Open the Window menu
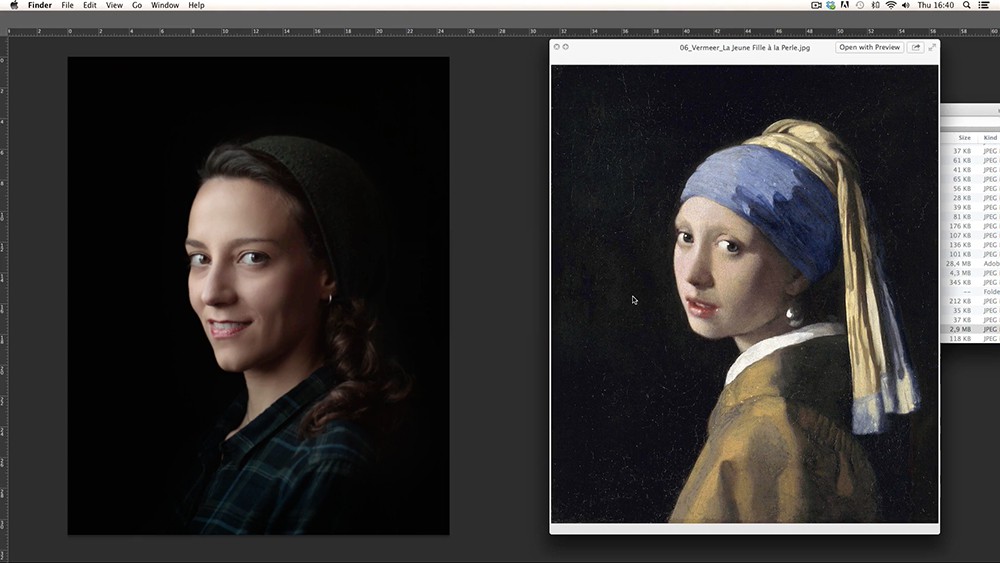Viewport: 1000px width, 563px height. click(165, 5)
